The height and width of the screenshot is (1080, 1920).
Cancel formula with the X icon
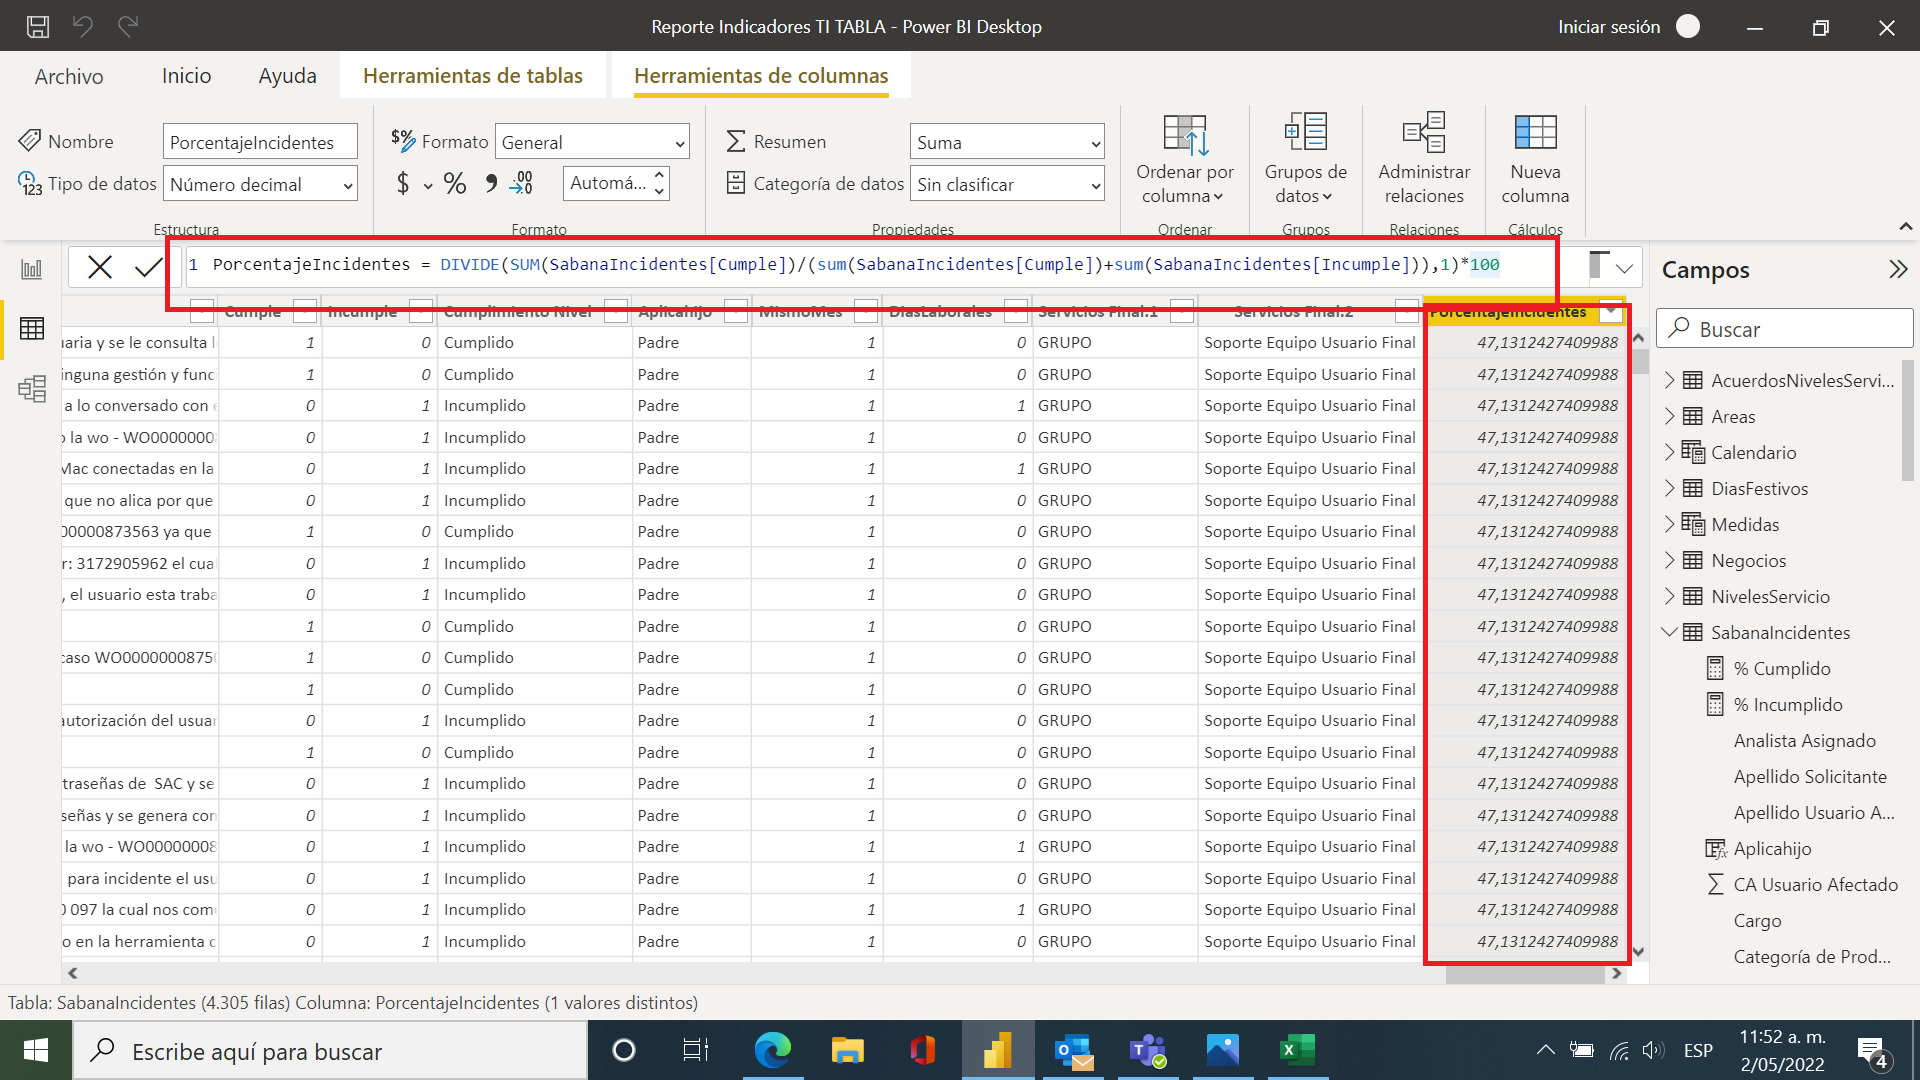(100, 267)
